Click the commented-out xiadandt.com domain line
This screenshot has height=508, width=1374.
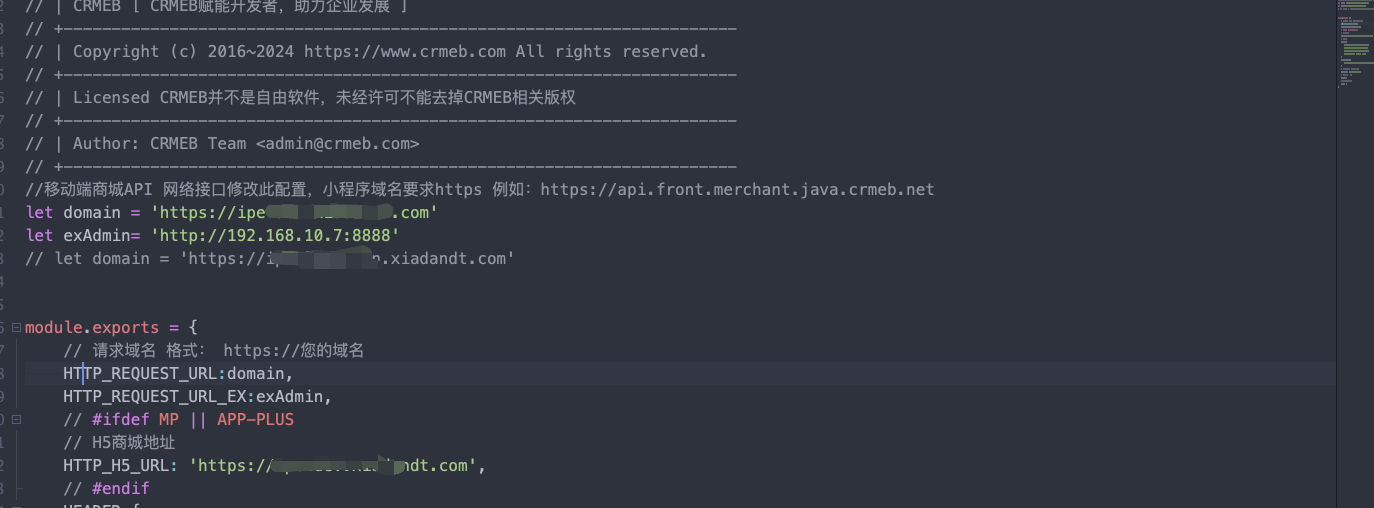click(x=270, y=259)
